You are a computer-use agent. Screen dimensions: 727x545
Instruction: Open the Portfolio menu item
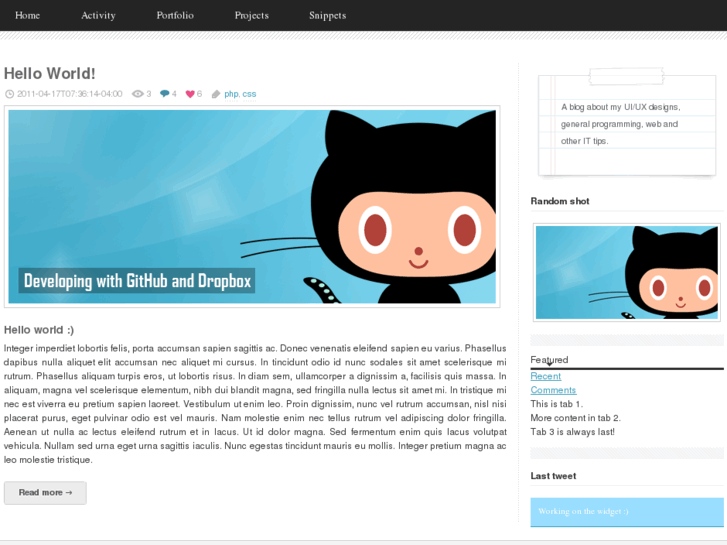(175, 15)
